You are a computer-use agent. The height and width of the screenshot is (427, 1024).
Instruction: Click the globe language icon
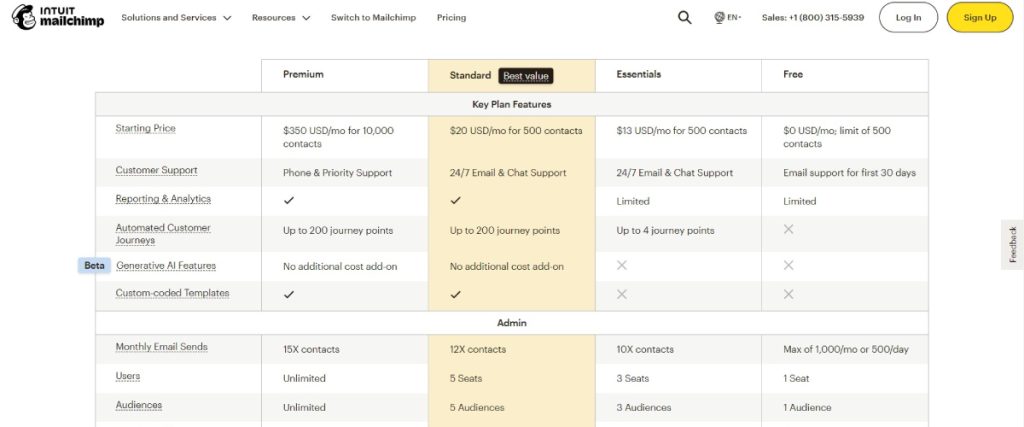pos(719,18)
